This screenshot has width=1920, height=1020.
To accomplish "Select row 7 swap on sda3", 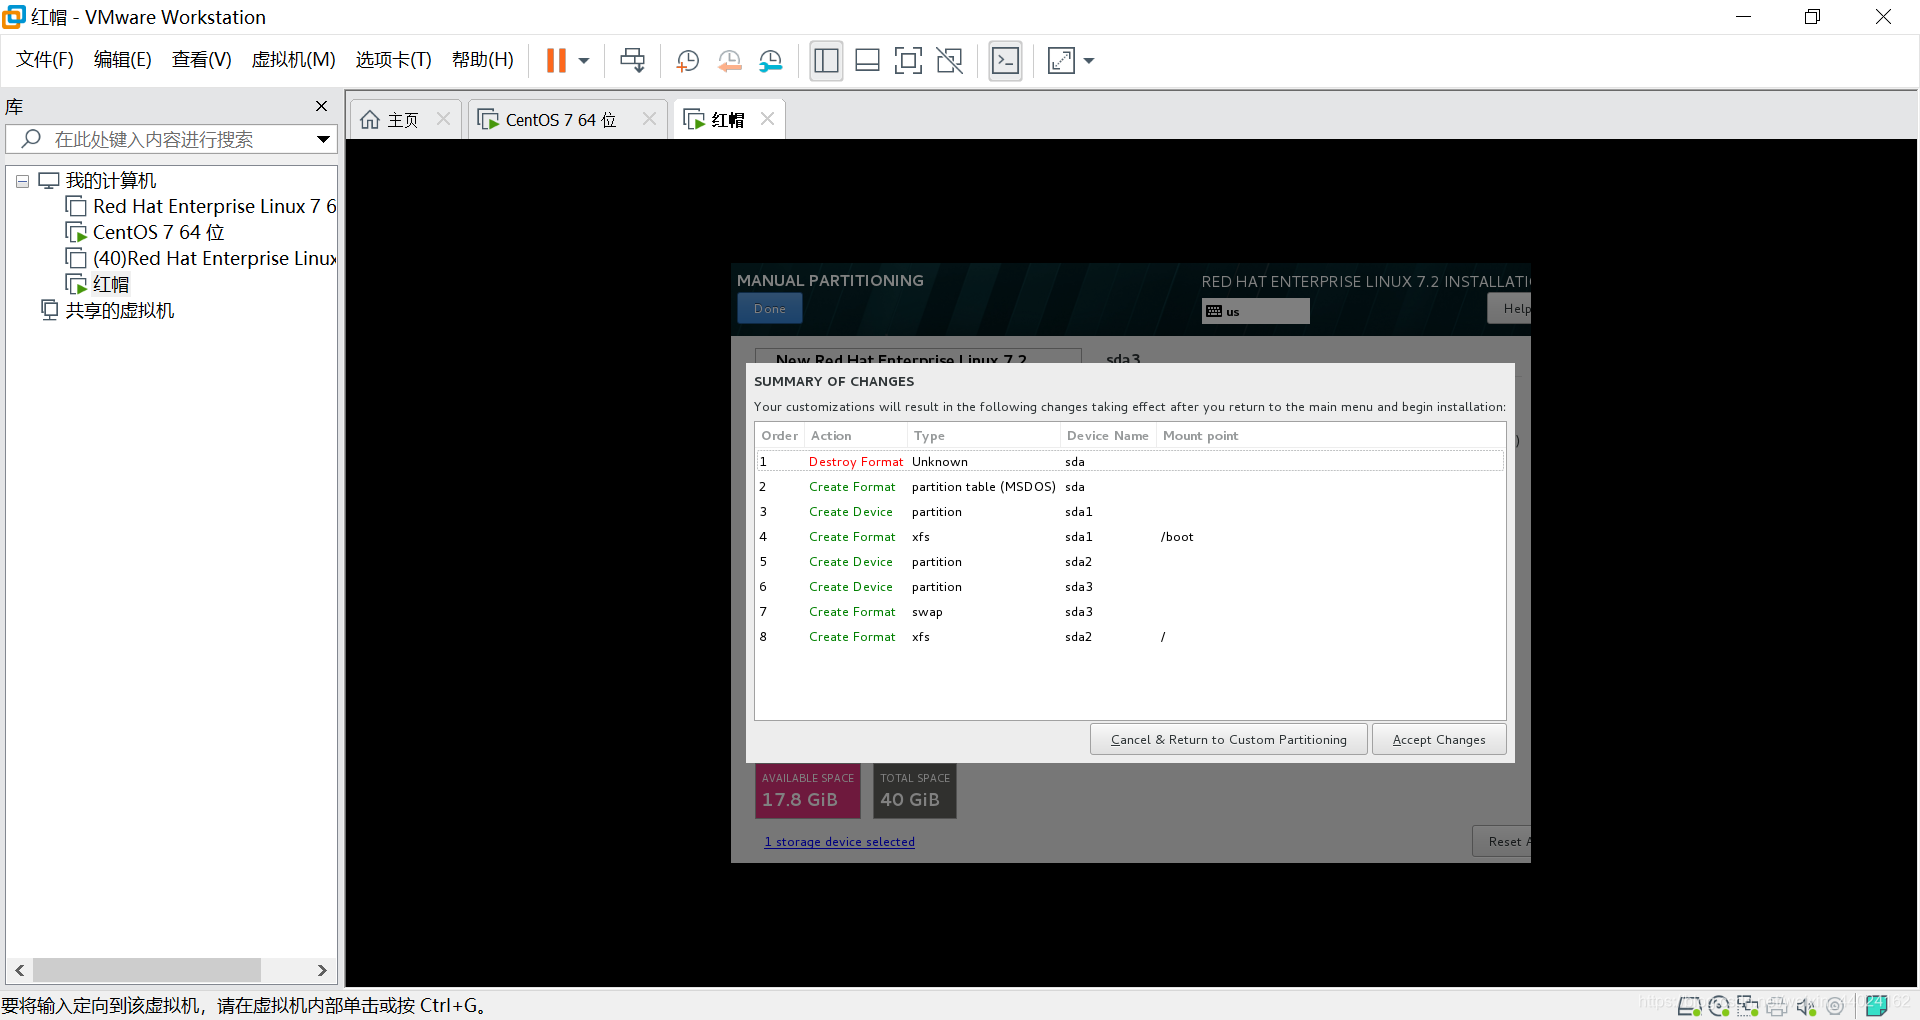I will click(1130, 612).
